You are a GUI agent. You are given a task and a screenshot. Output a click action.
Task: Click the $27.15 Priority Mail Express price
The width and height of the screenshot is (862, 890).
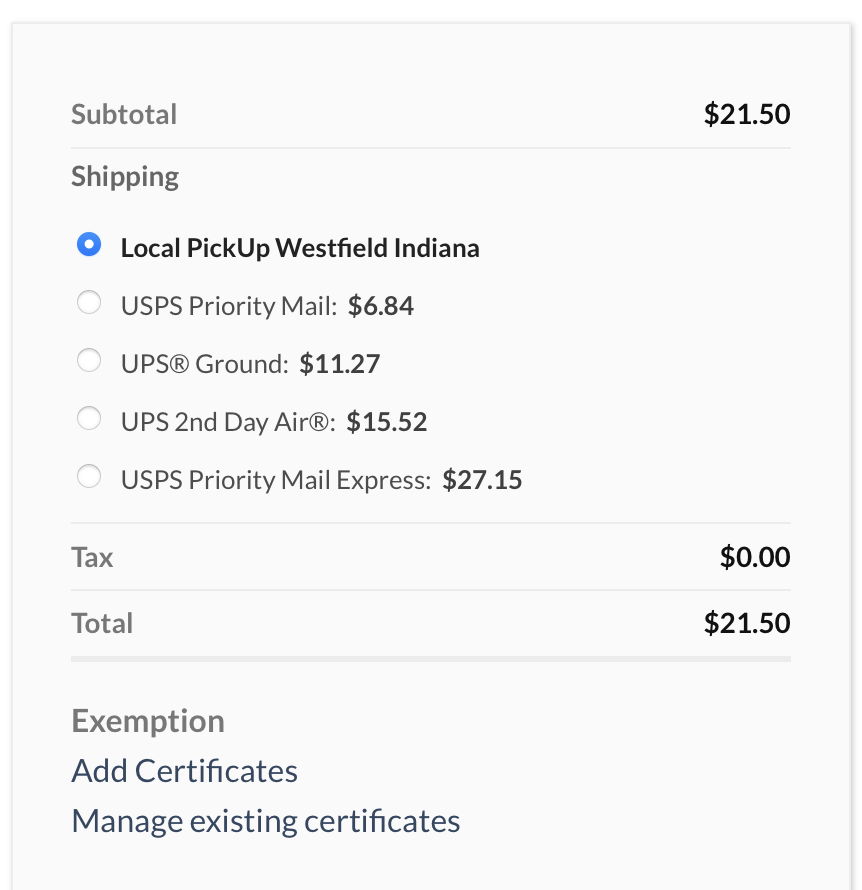click(x=482, y=480)
